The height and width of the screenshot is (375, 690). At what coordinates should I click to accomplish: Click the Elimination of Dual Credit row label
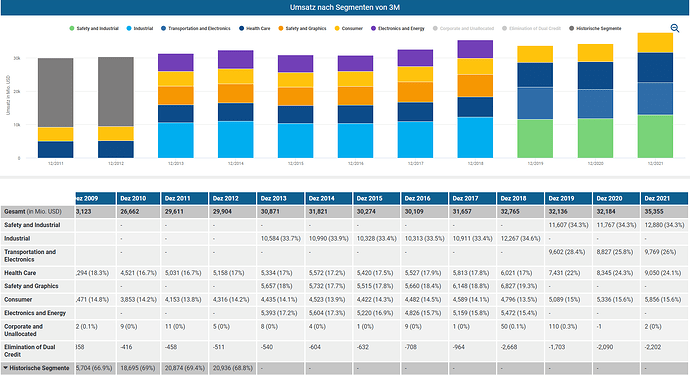pos(30,350)
